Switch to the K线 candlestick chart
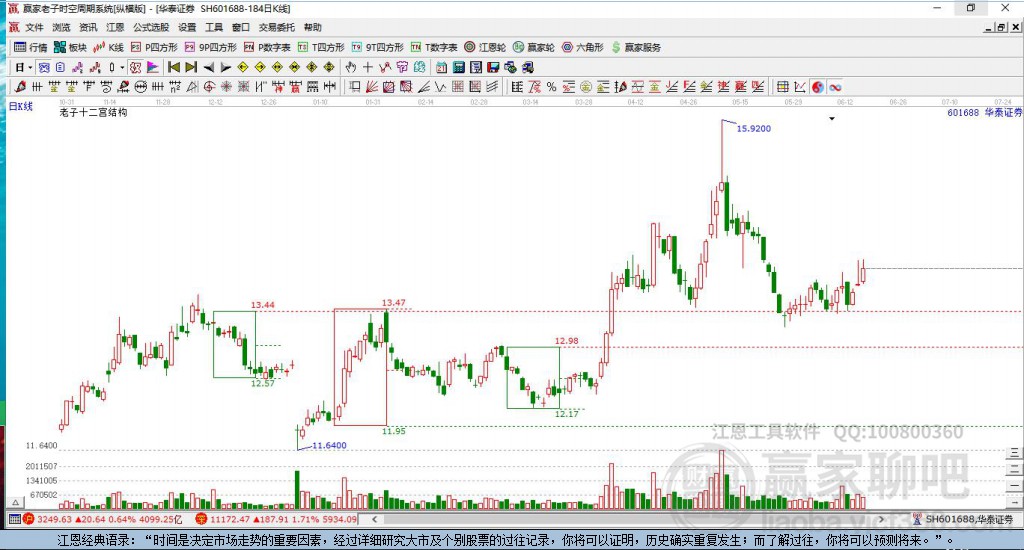 [108, 47]
